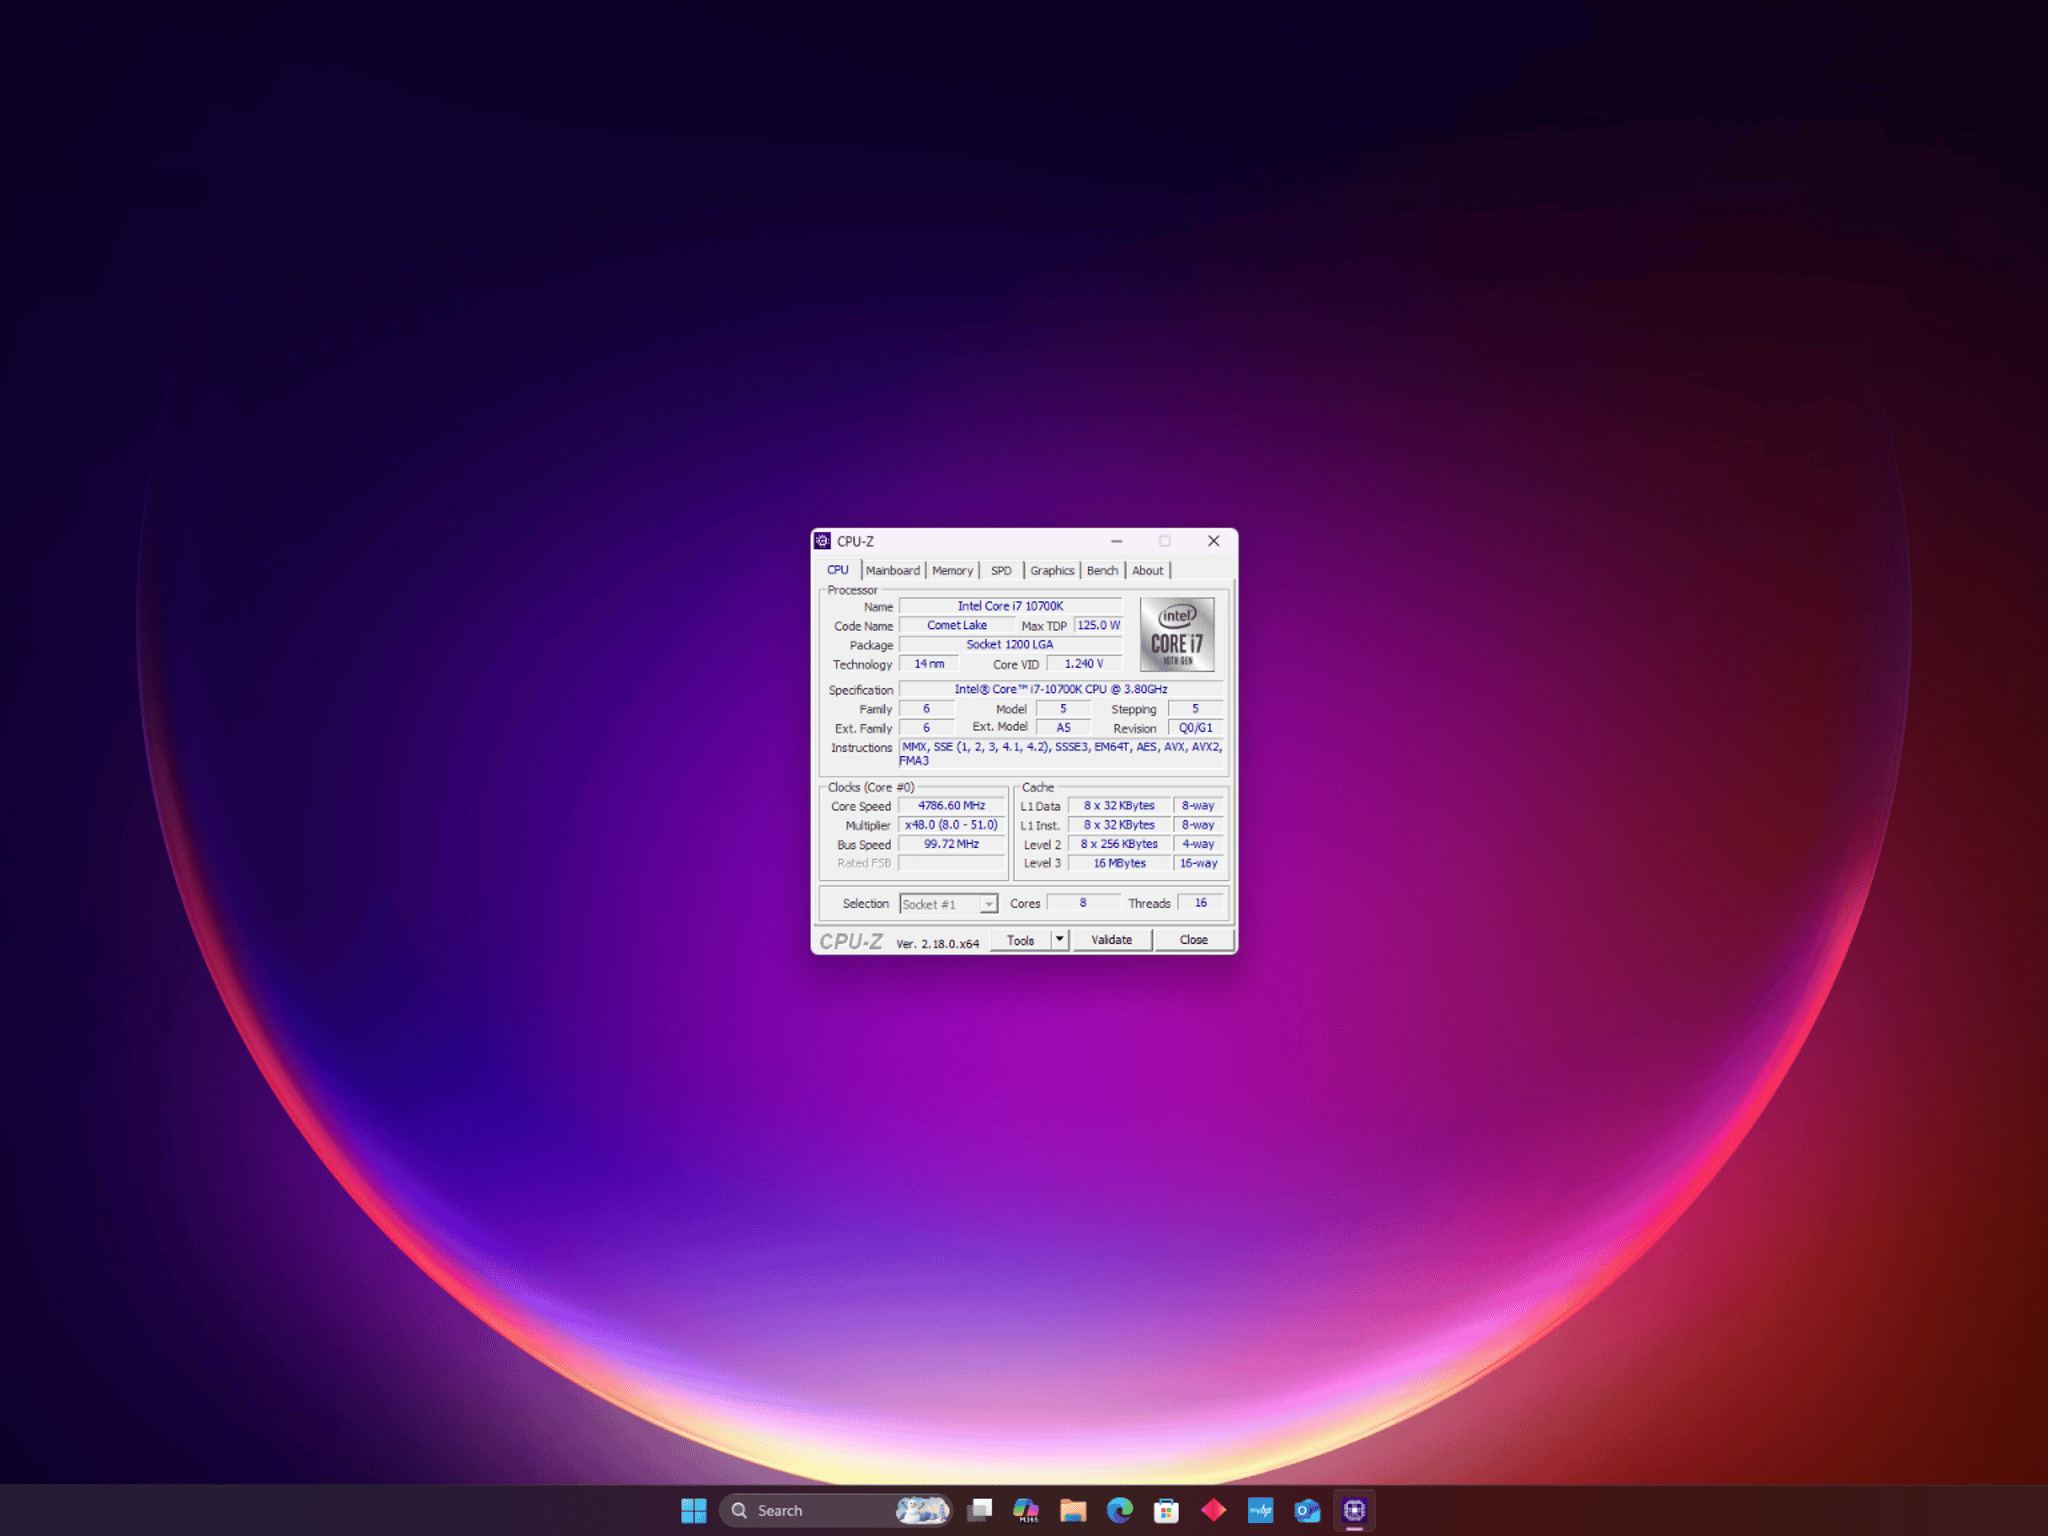The height and width of the screenshot is (1536, 2048).
Task: Click the 4-way Level 2 associativity
Action: point(1199,844)
